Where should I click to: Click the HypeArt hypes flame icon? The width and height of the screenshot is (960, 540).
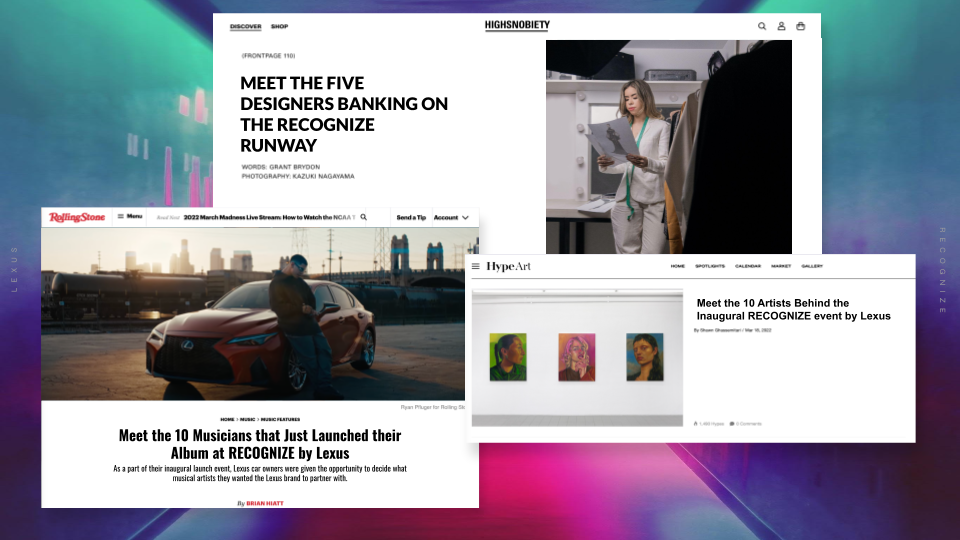click(x=696, y=424)
